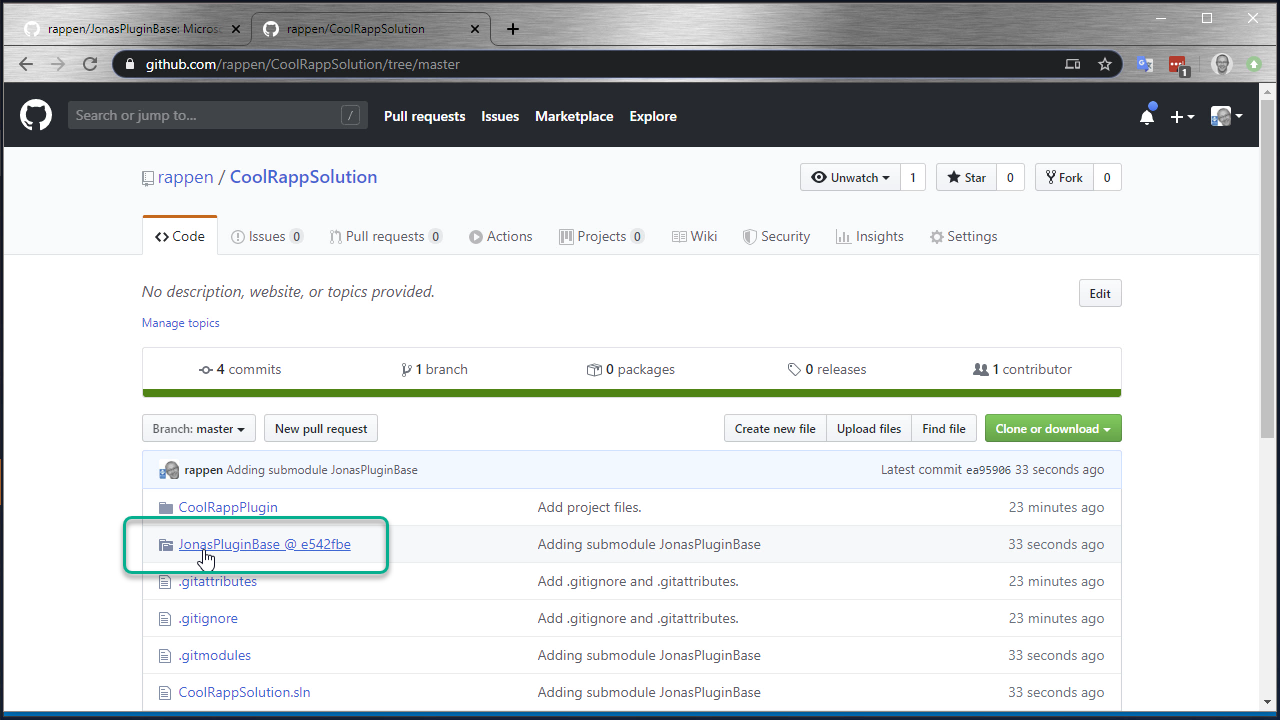Go back to the previous page

[26, 64]
